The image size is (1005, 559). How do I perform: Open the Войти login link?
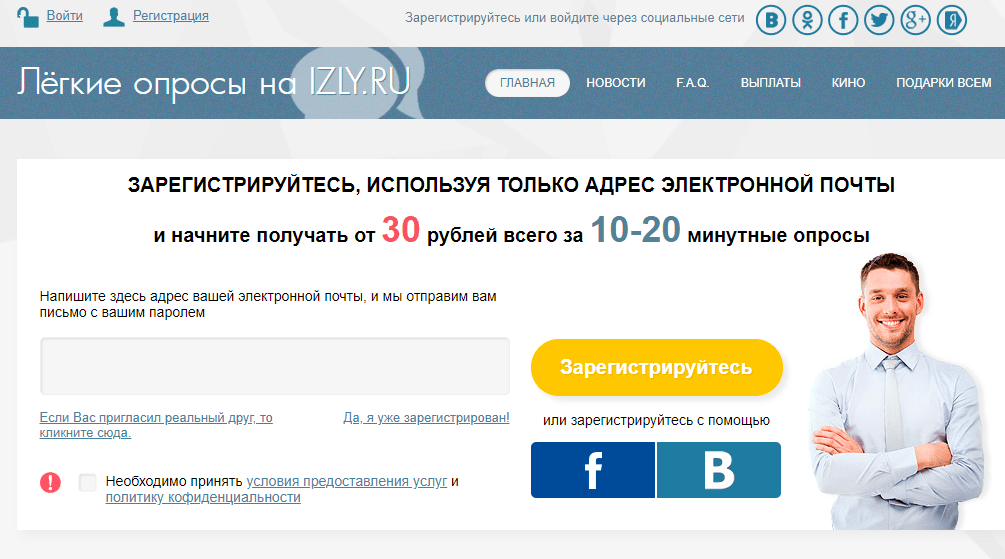tap(65, 16)
